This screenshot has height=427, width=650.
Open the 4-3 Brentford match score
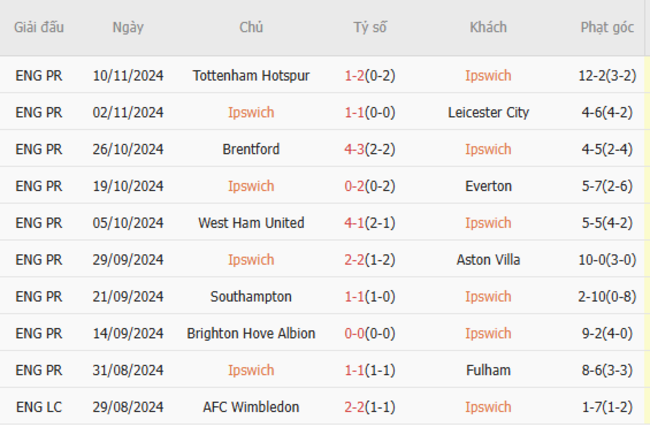point(354,149)
